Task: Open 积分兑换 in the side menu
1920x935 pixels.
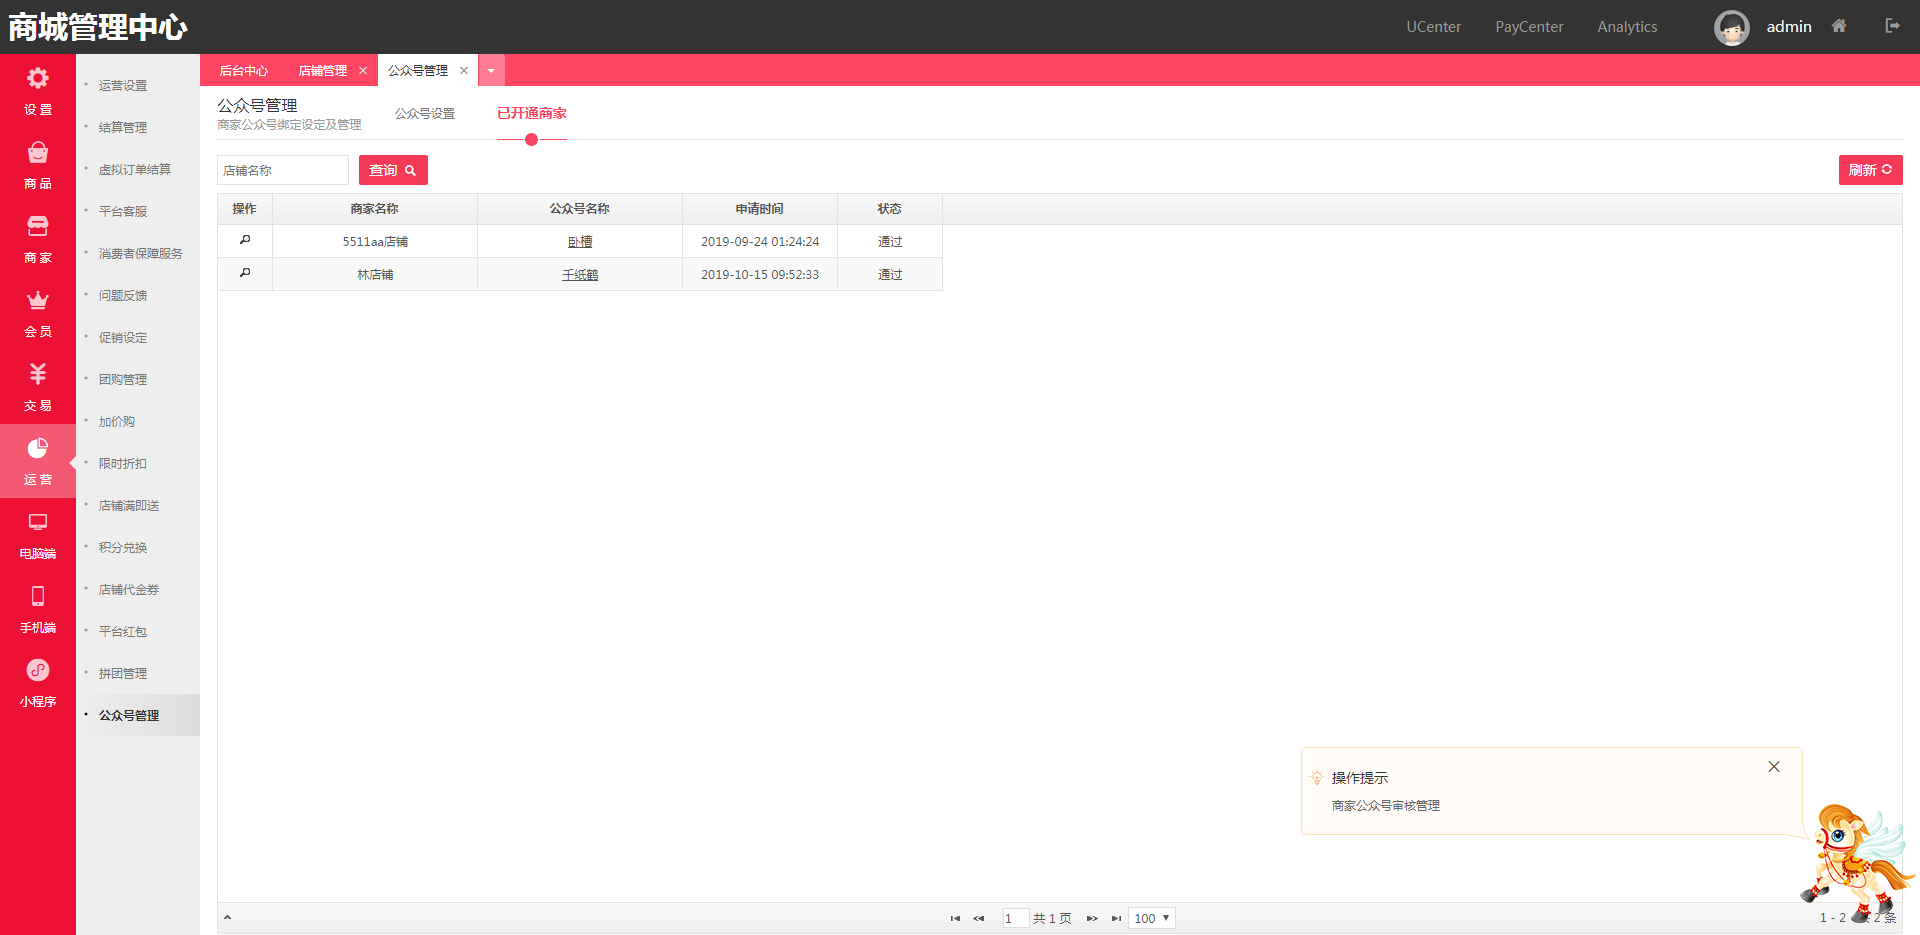Action: [123, 547]
